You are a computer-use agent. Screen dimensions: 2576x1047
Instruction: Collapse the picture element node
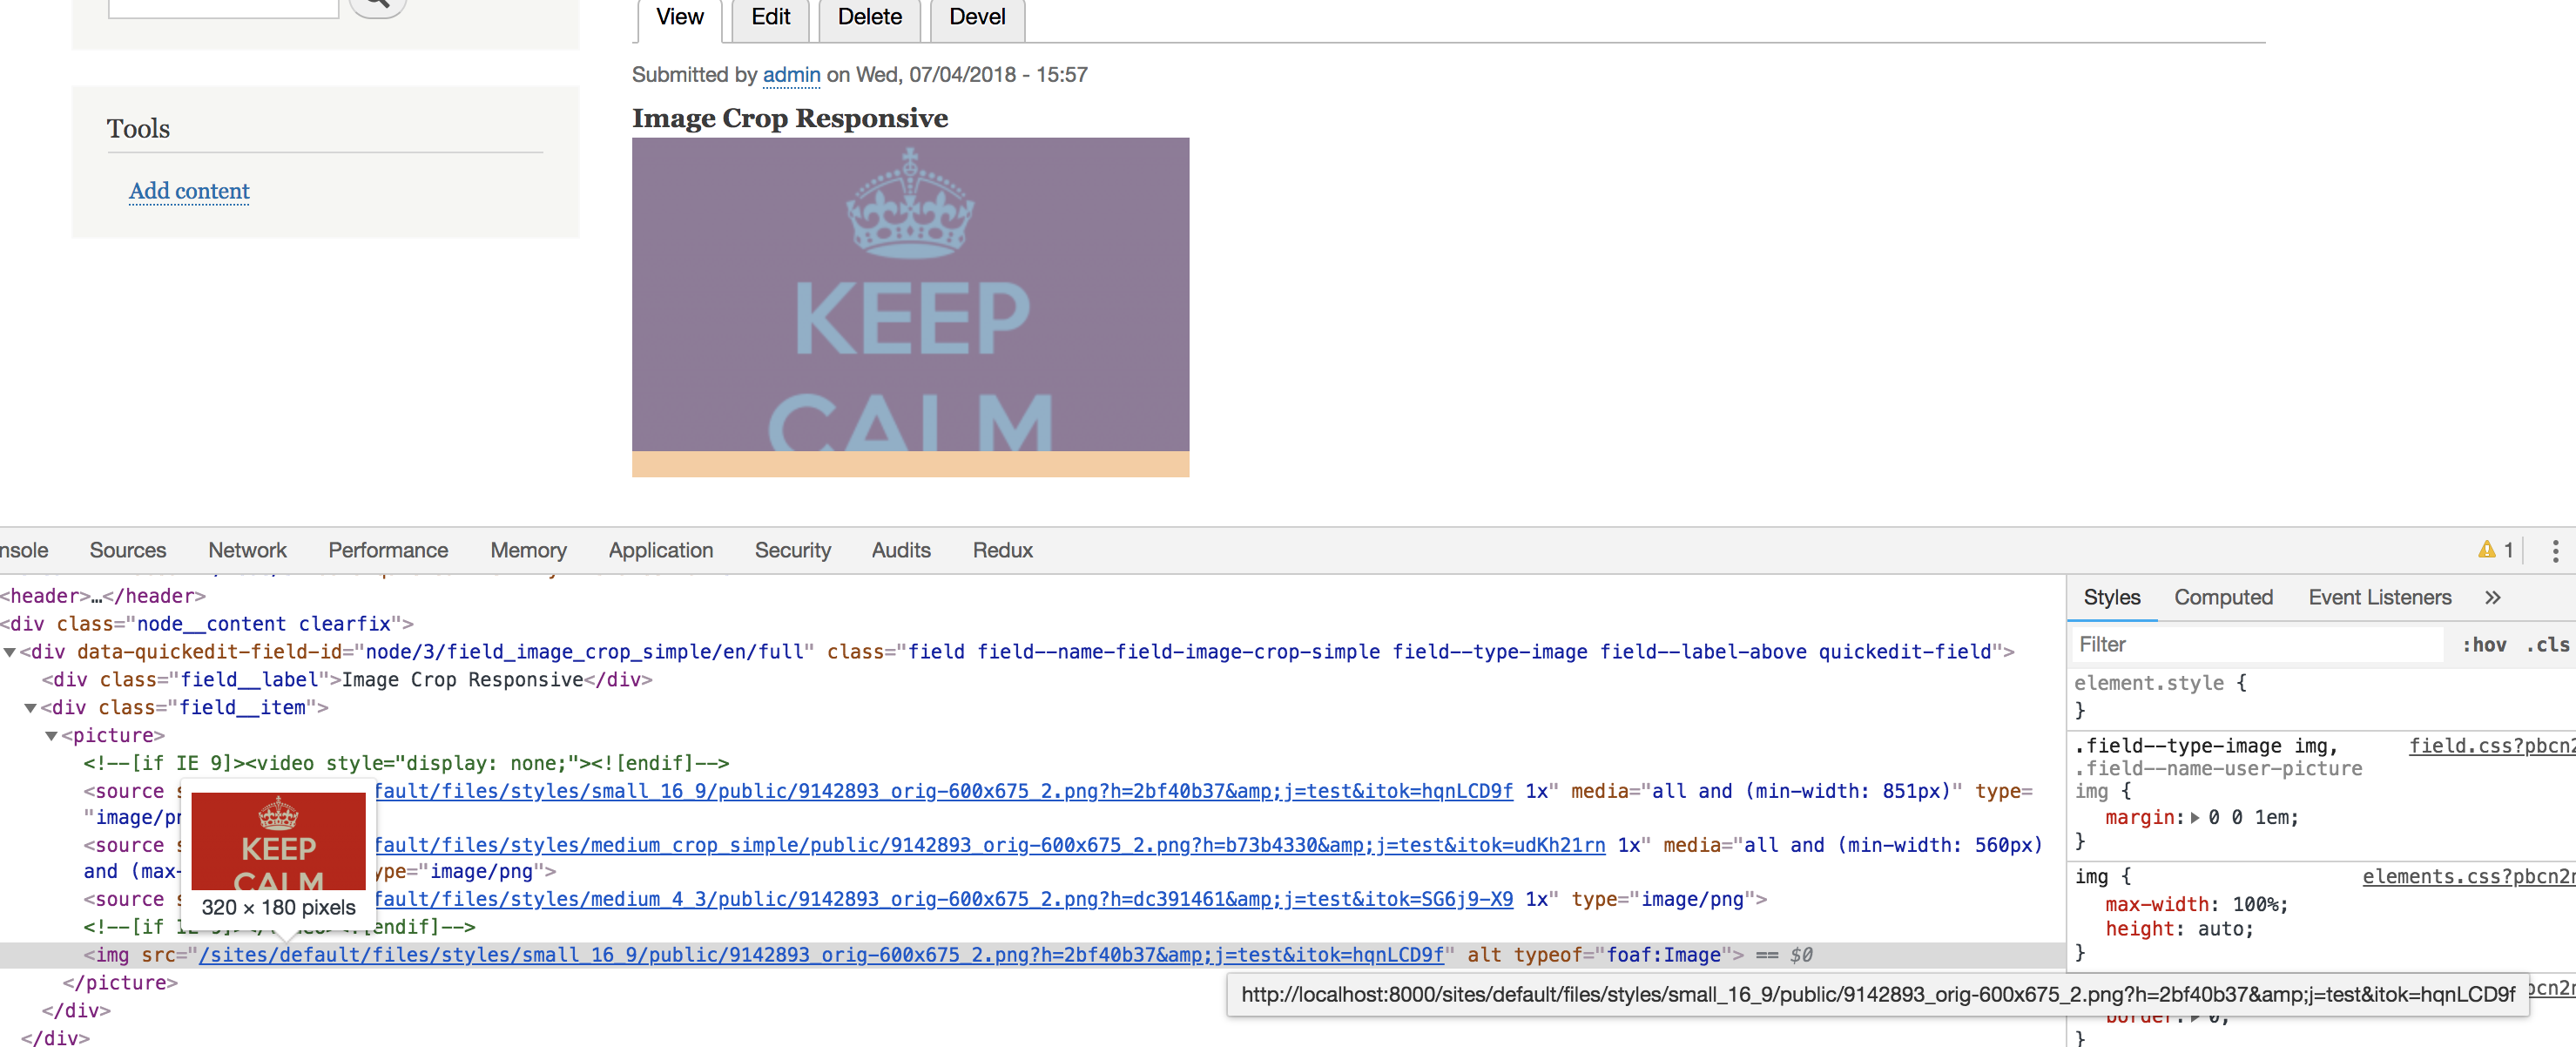coord(51,736)
